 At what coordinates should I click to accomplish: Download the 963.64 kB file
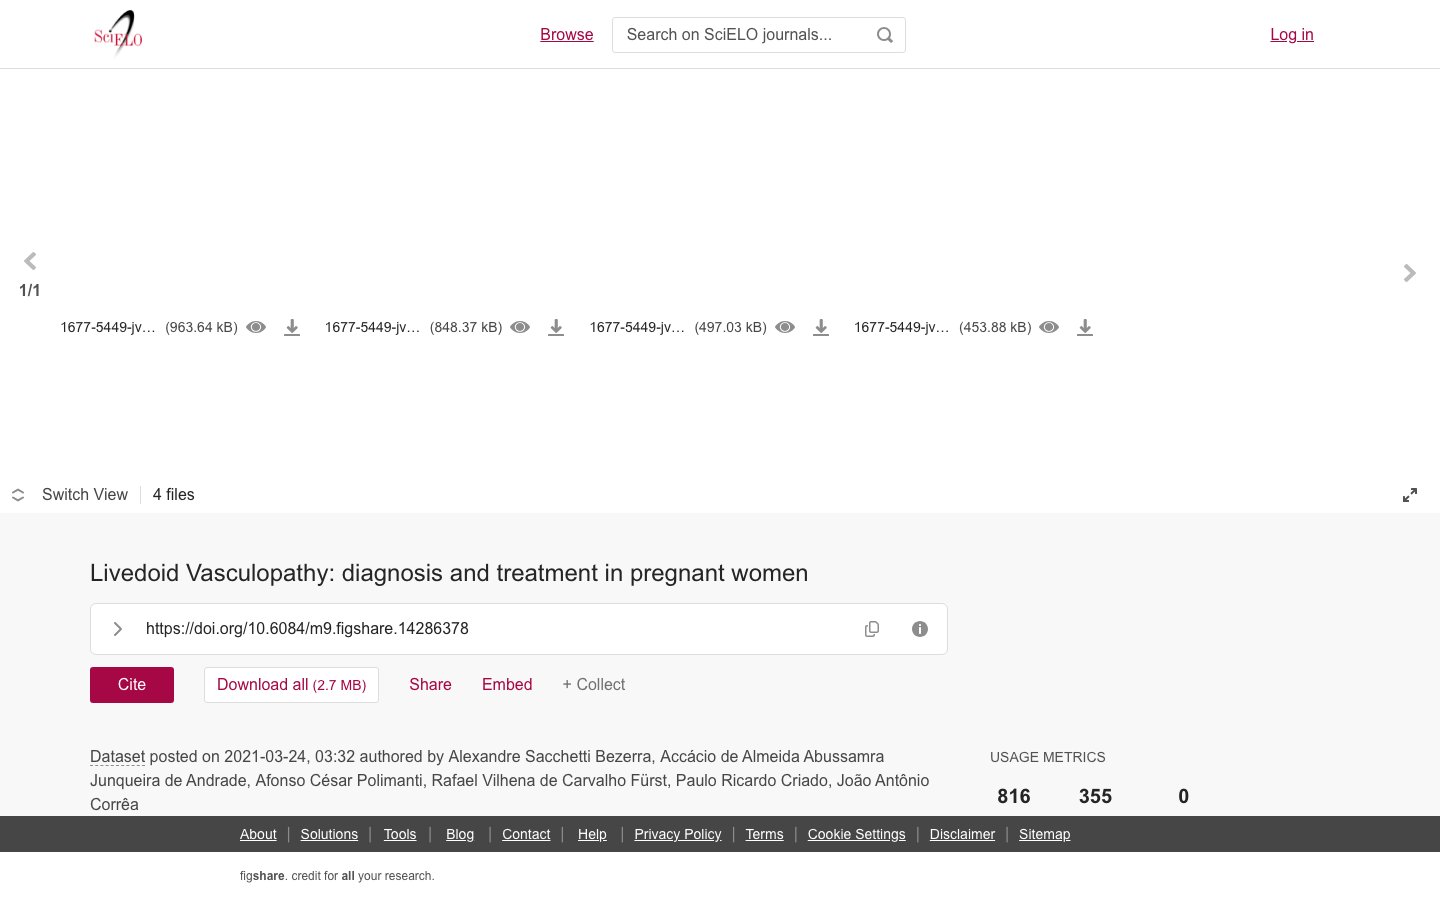coord(292,327)
